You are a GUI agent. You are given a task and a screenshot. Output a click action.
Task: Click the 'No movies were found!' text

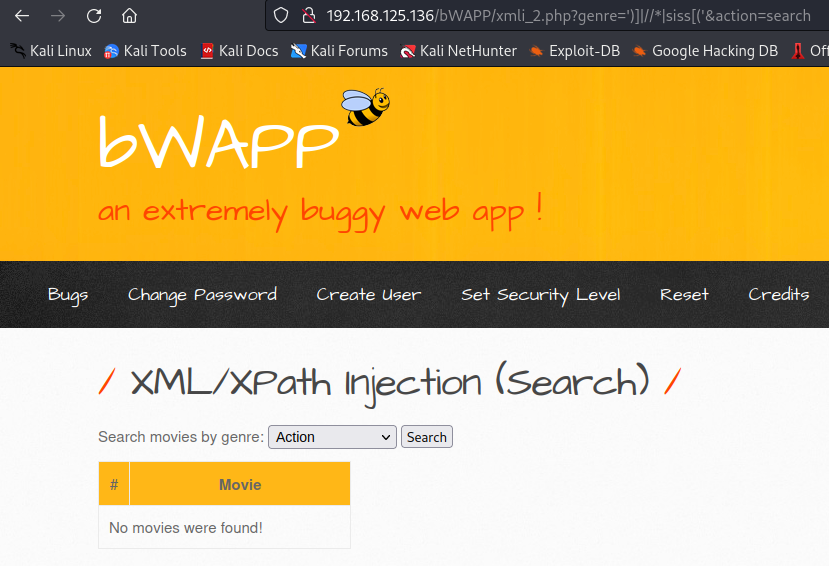tap(186, 528)
